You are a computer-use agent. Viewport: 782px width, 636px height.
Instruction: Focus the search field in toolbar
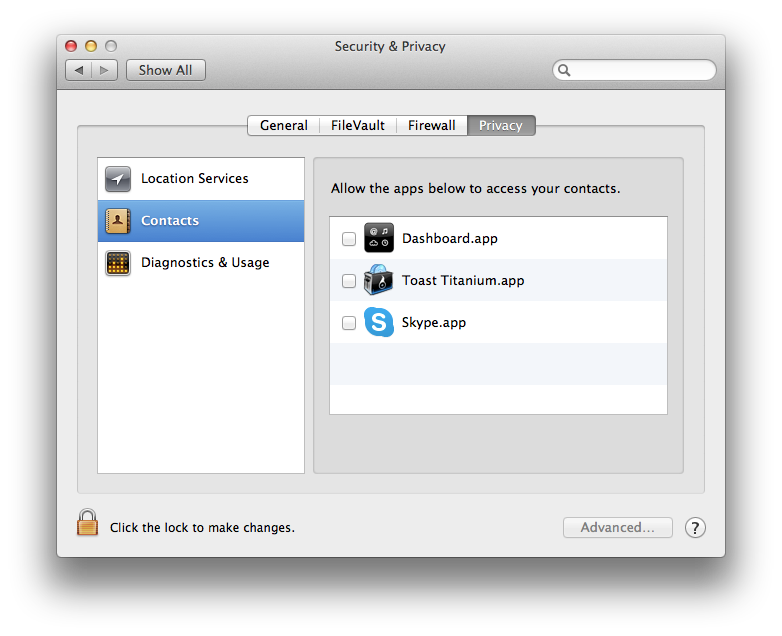[x=640, y=70]
